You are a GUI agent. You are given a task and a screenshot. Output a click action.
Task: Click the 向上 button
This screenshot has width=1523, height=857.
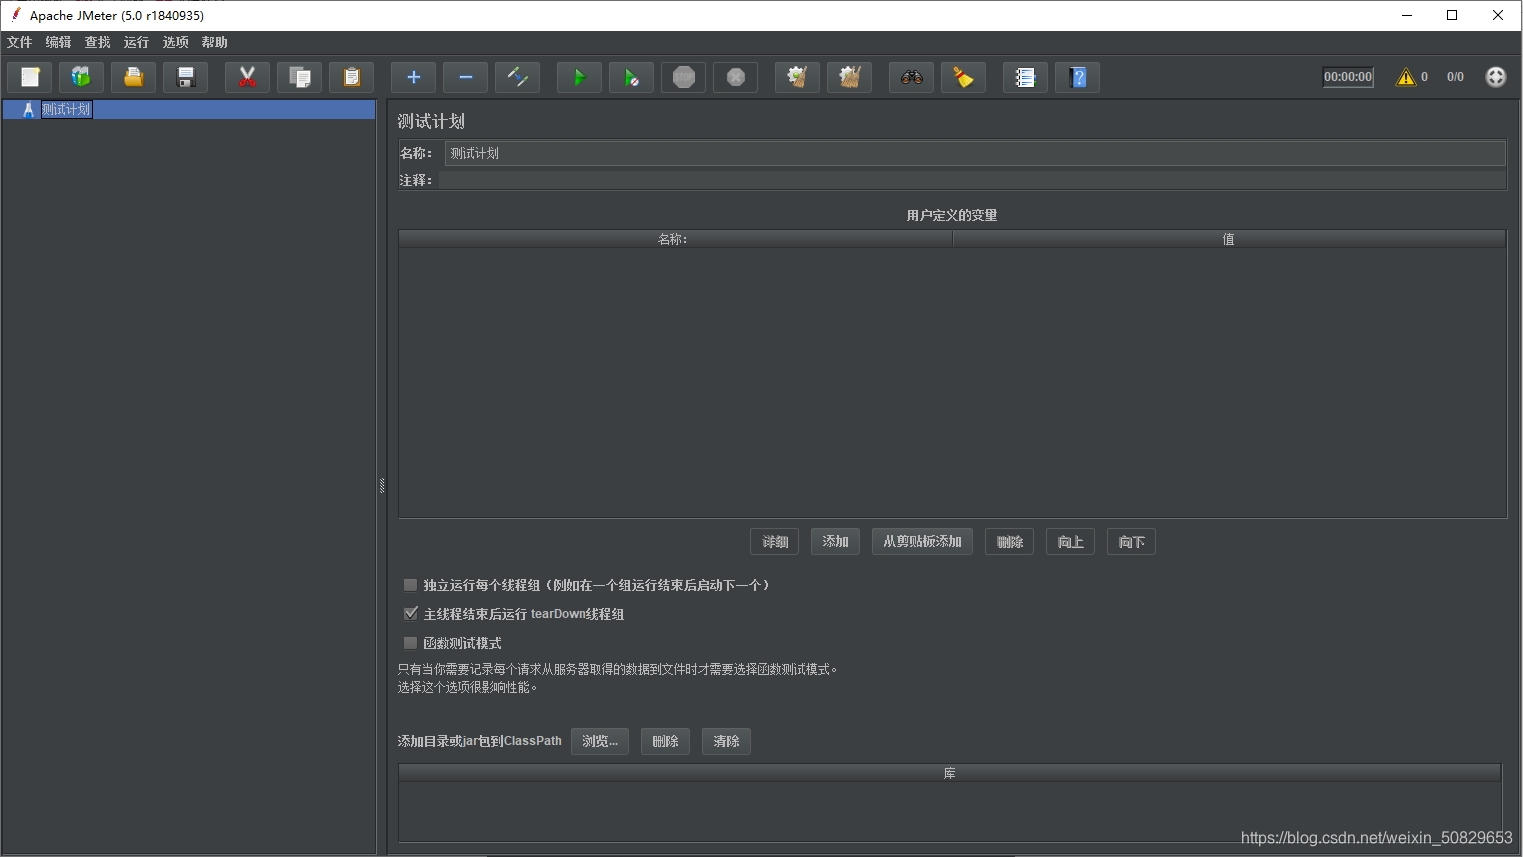(x=1071, y=542)
